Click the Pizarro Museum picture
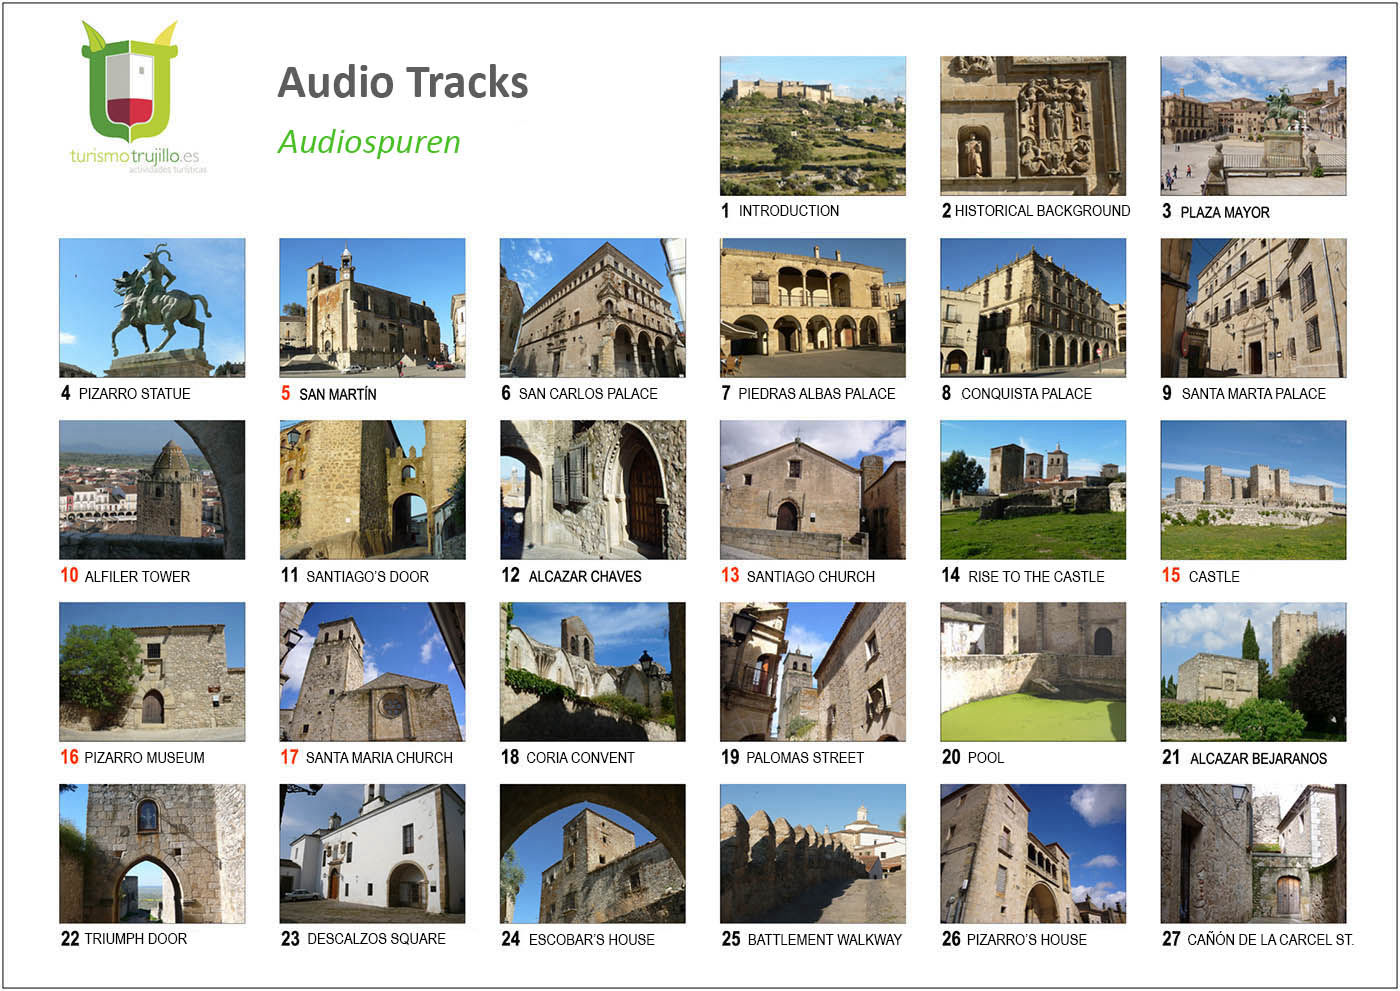 [152, 672]
